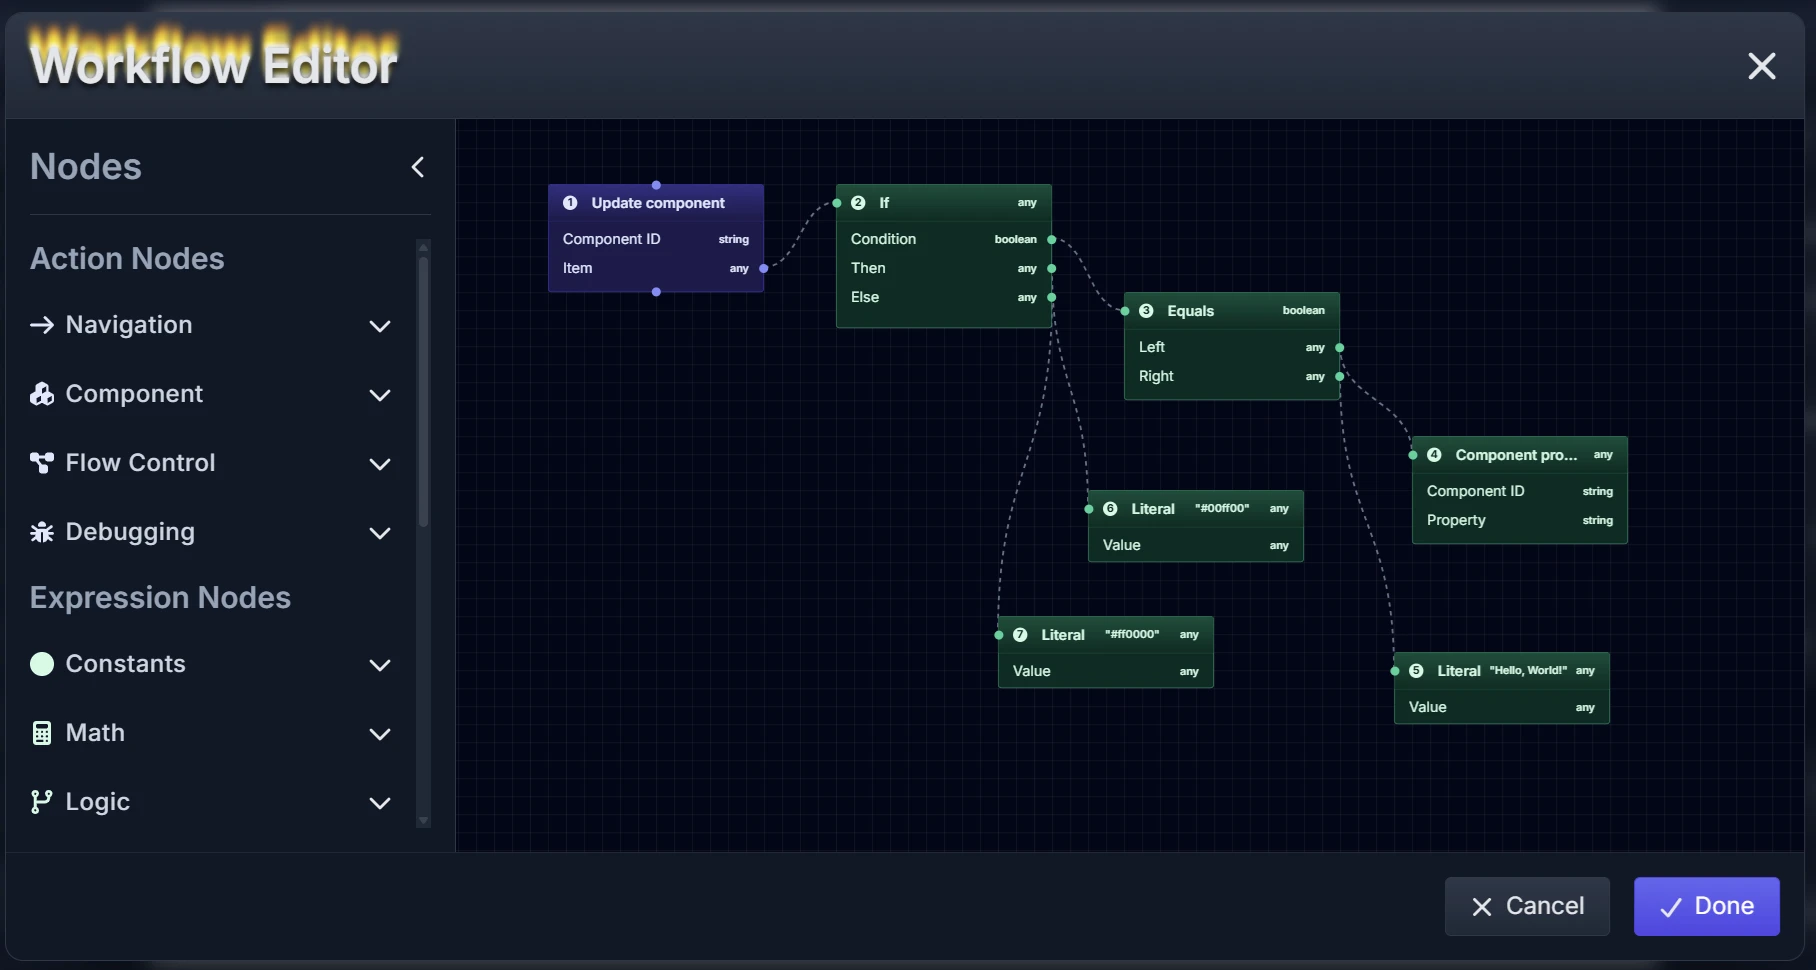Click the Navigation arrow icon
Image resolution: width=1816 pixels, height=970 pixels.
point(42,325)
